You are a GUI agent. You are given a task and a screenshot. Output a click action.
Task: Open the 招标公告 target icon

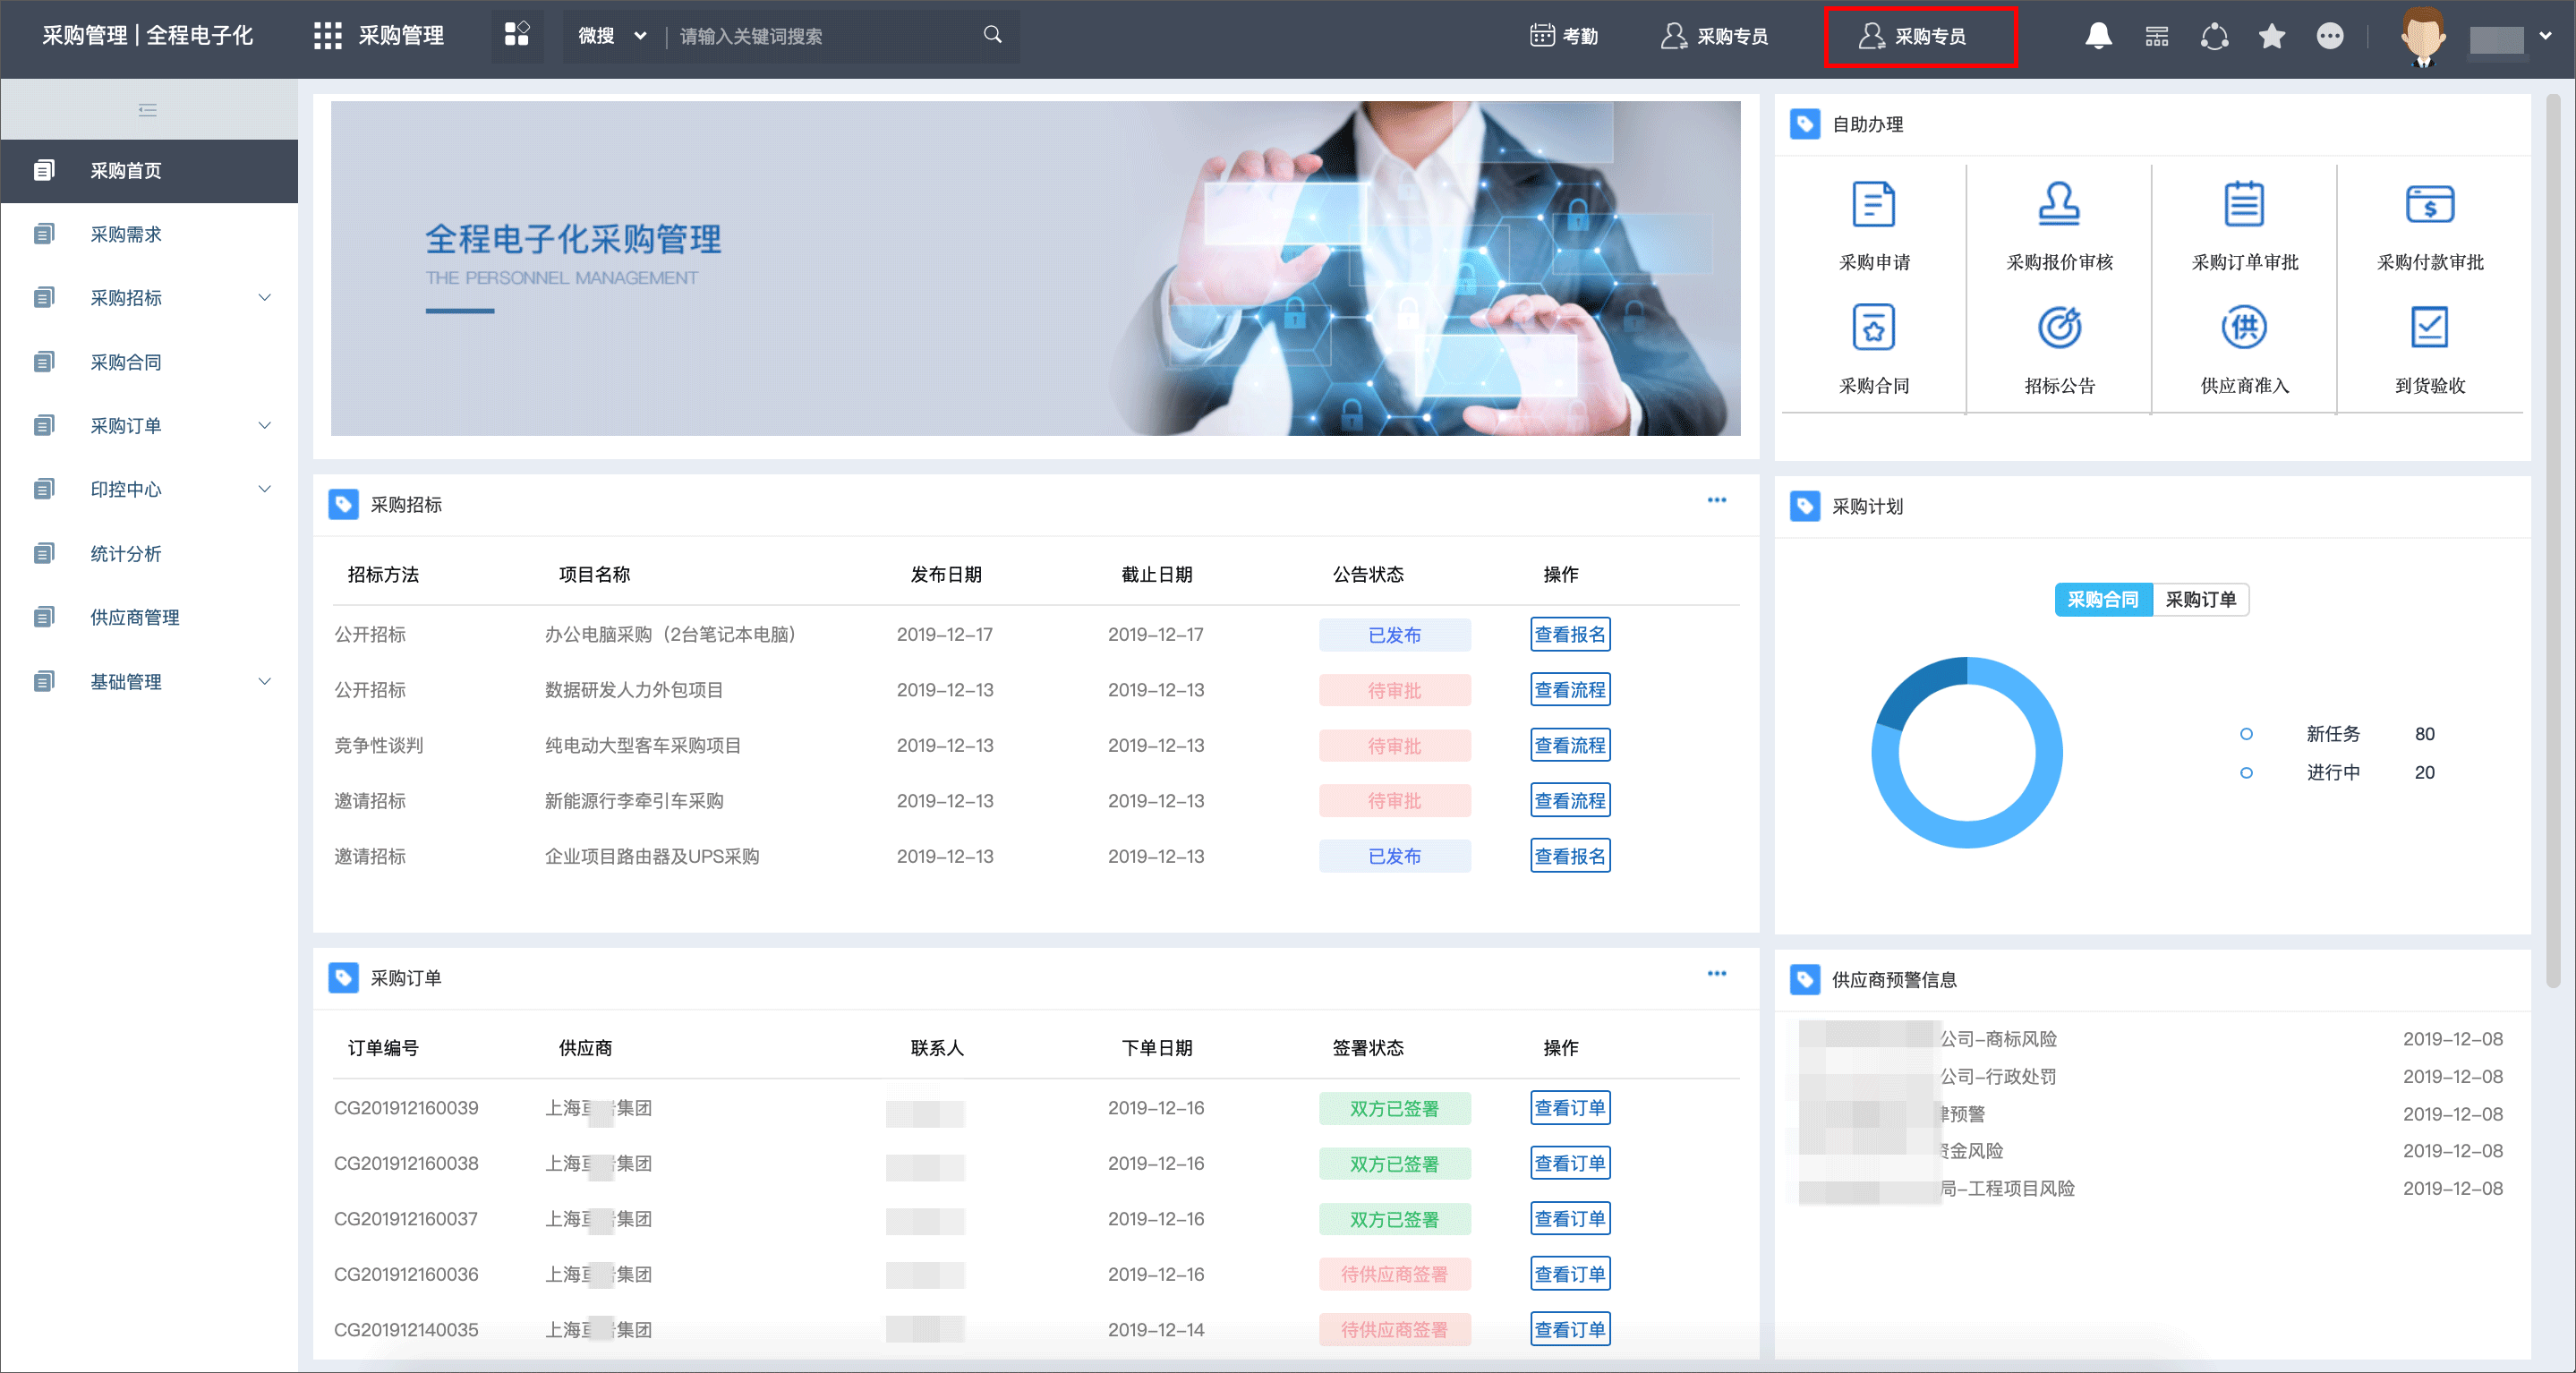point(2059,328)
